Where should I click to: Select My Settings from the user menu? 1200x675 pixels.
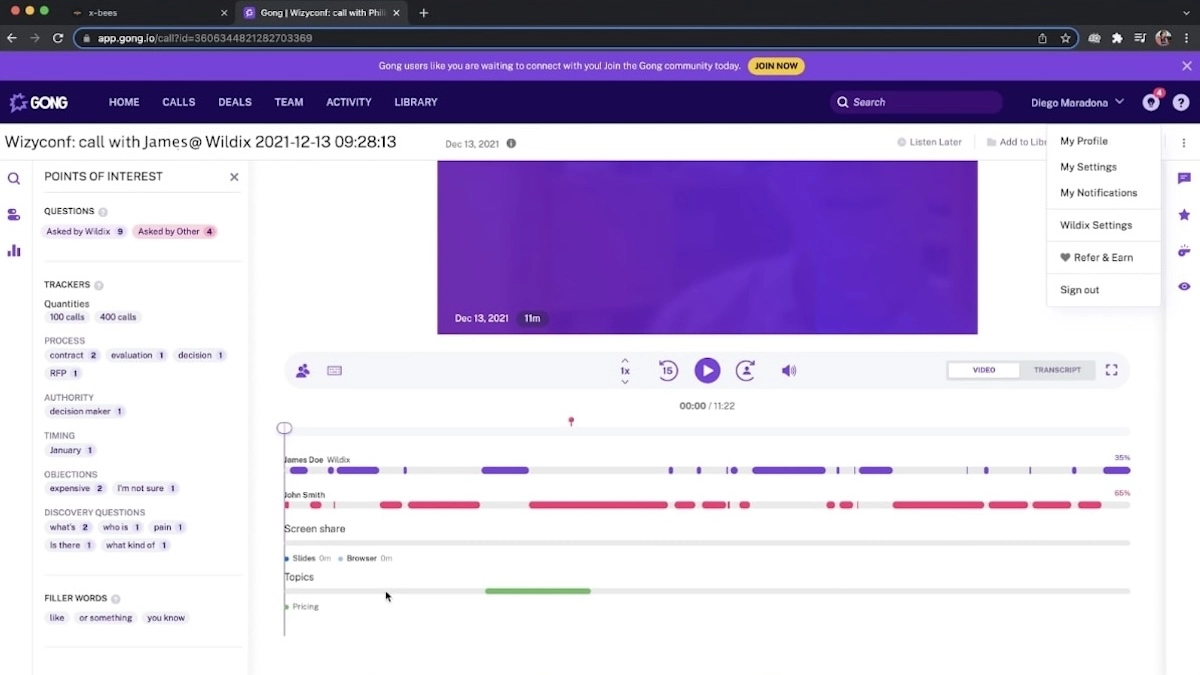point(1088,167)
